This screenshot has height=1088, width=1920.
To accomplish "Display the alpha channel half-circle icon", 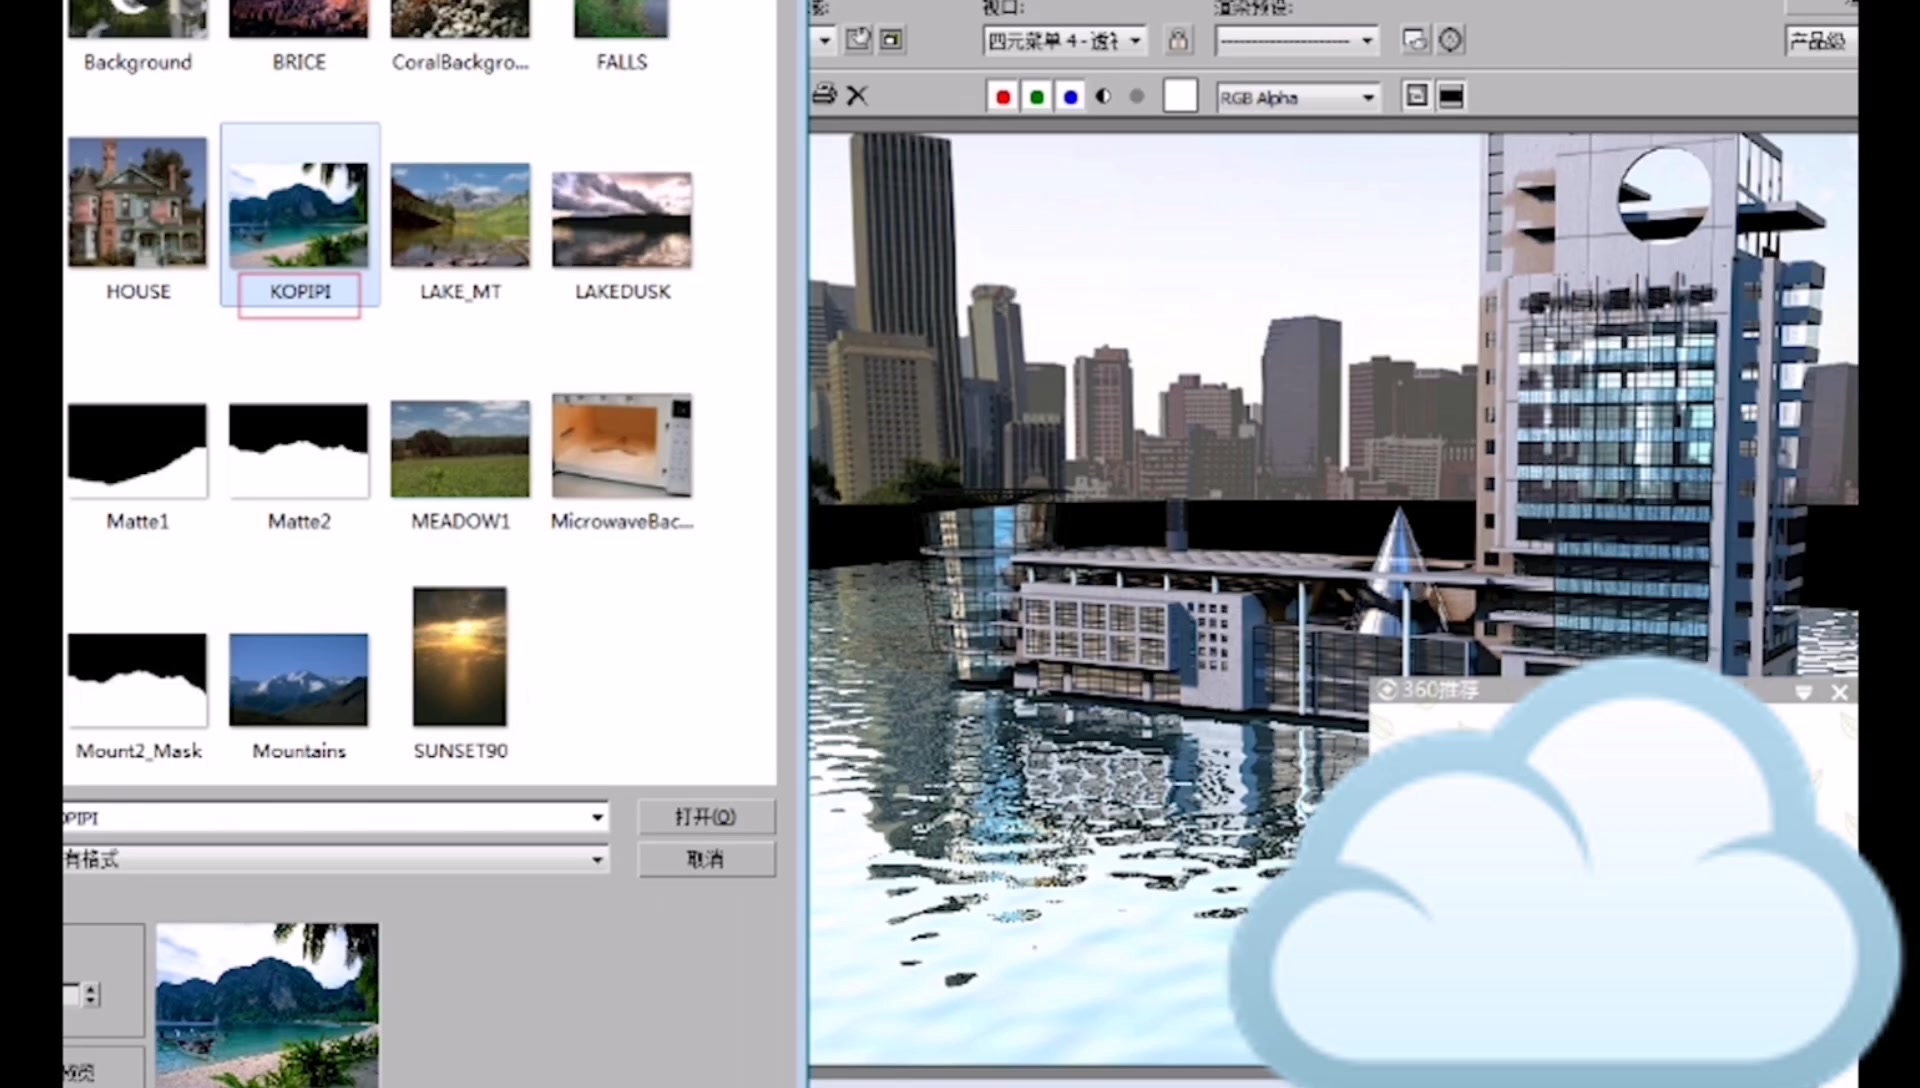I will 1103,97.
